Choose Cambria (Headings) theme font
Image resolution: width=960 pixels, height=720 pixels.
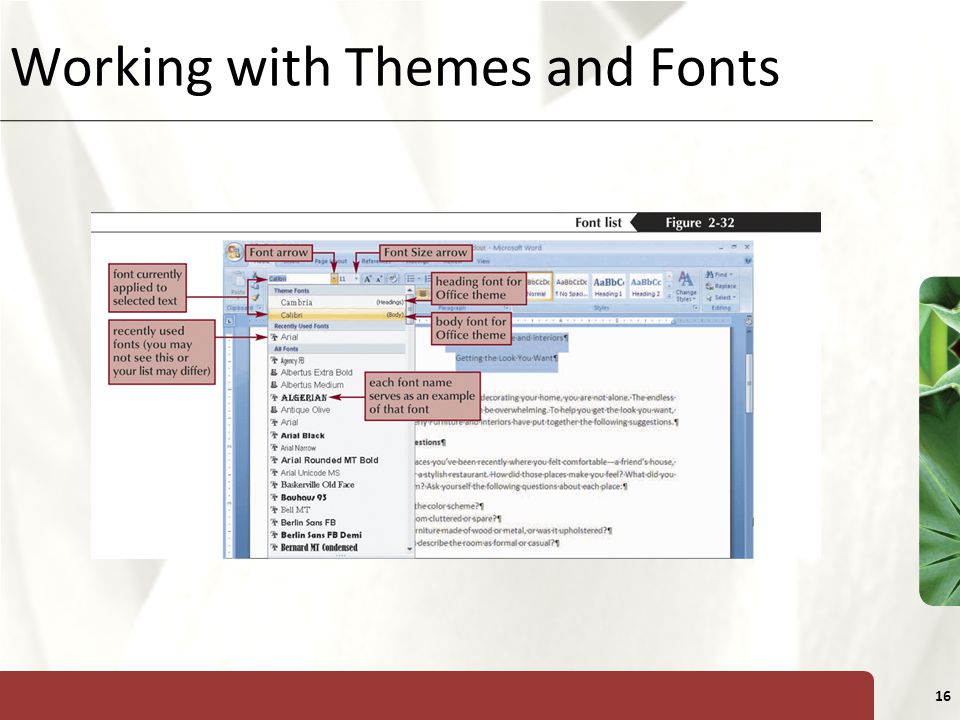pyautogui.click(x=337, y=302)
